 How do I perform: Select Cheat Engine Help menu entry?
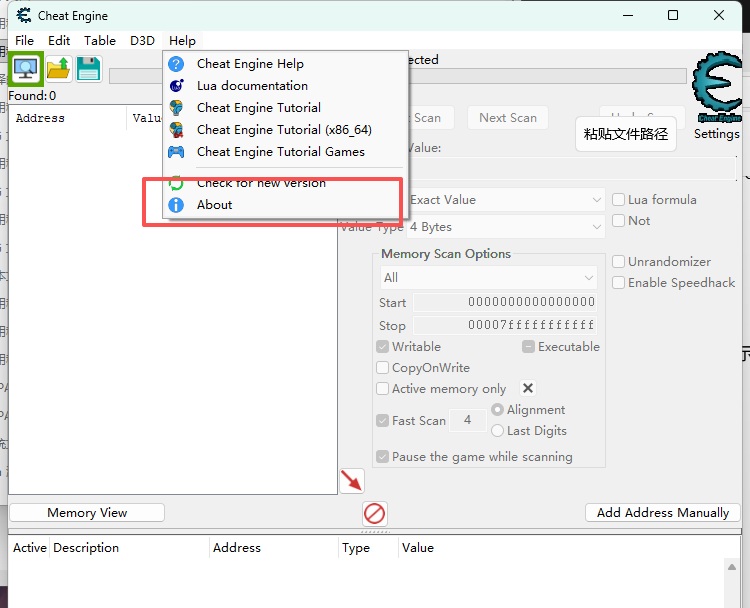(x=285, y=64)
